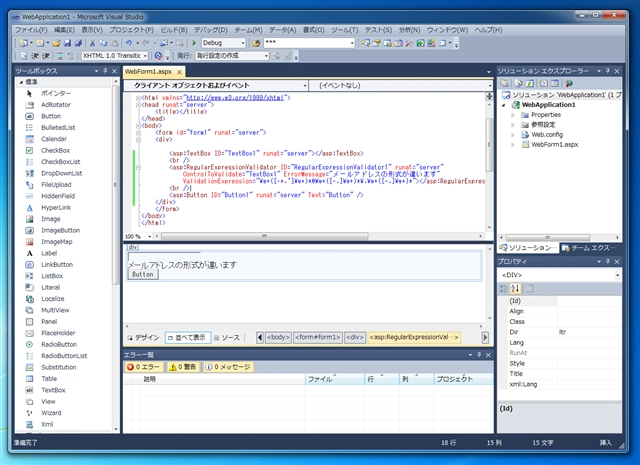Open the client objects and events dropdown
Screen dimensions: 640x465
[x=305, y=85]
